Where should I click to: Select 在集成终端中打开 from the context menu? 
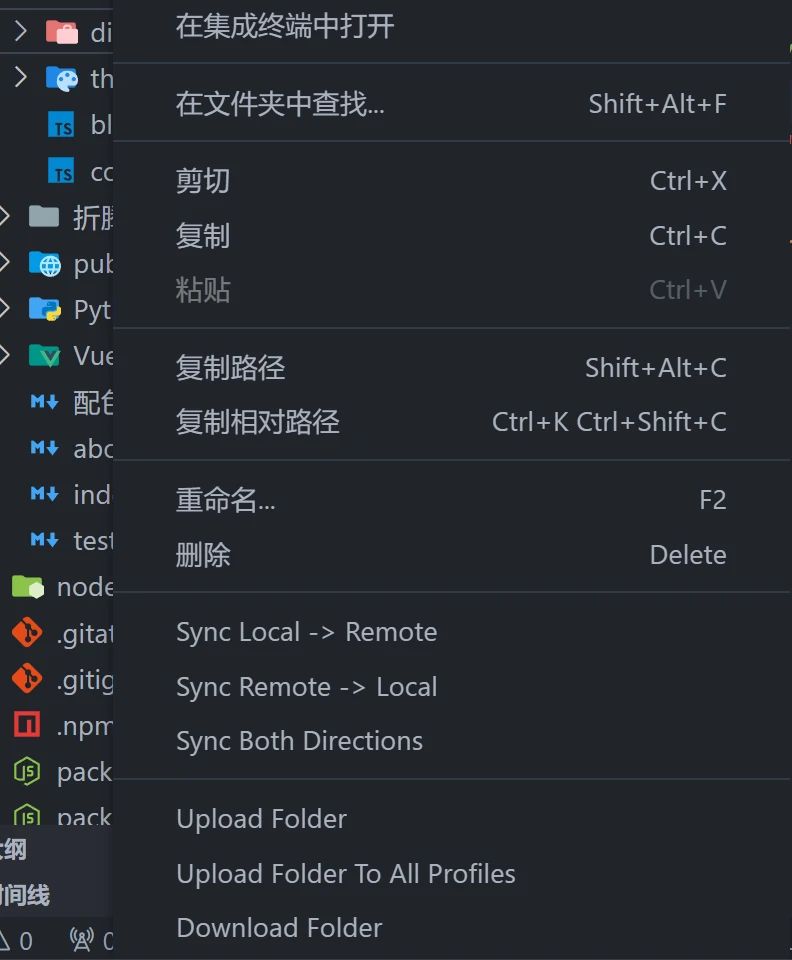click(281, 30)
